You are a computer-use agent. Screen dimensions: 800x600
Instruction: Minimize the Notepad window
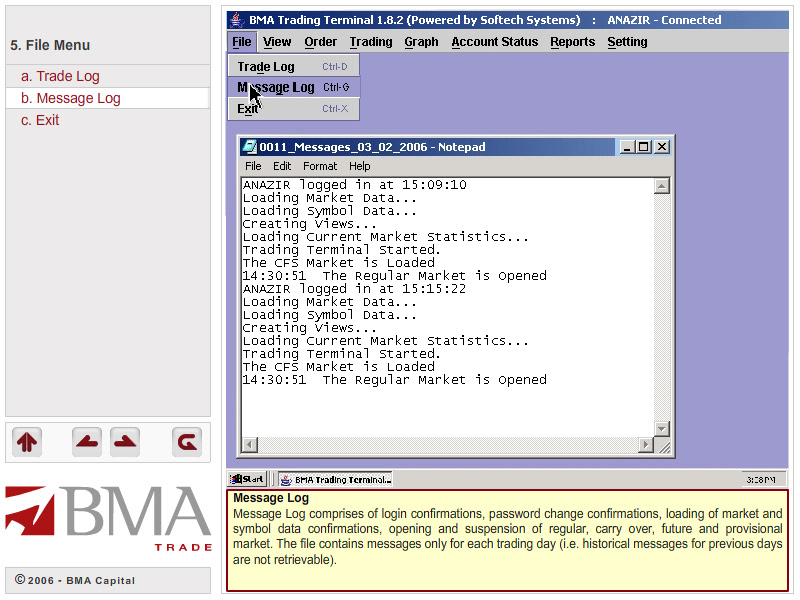tap(627, 147)
